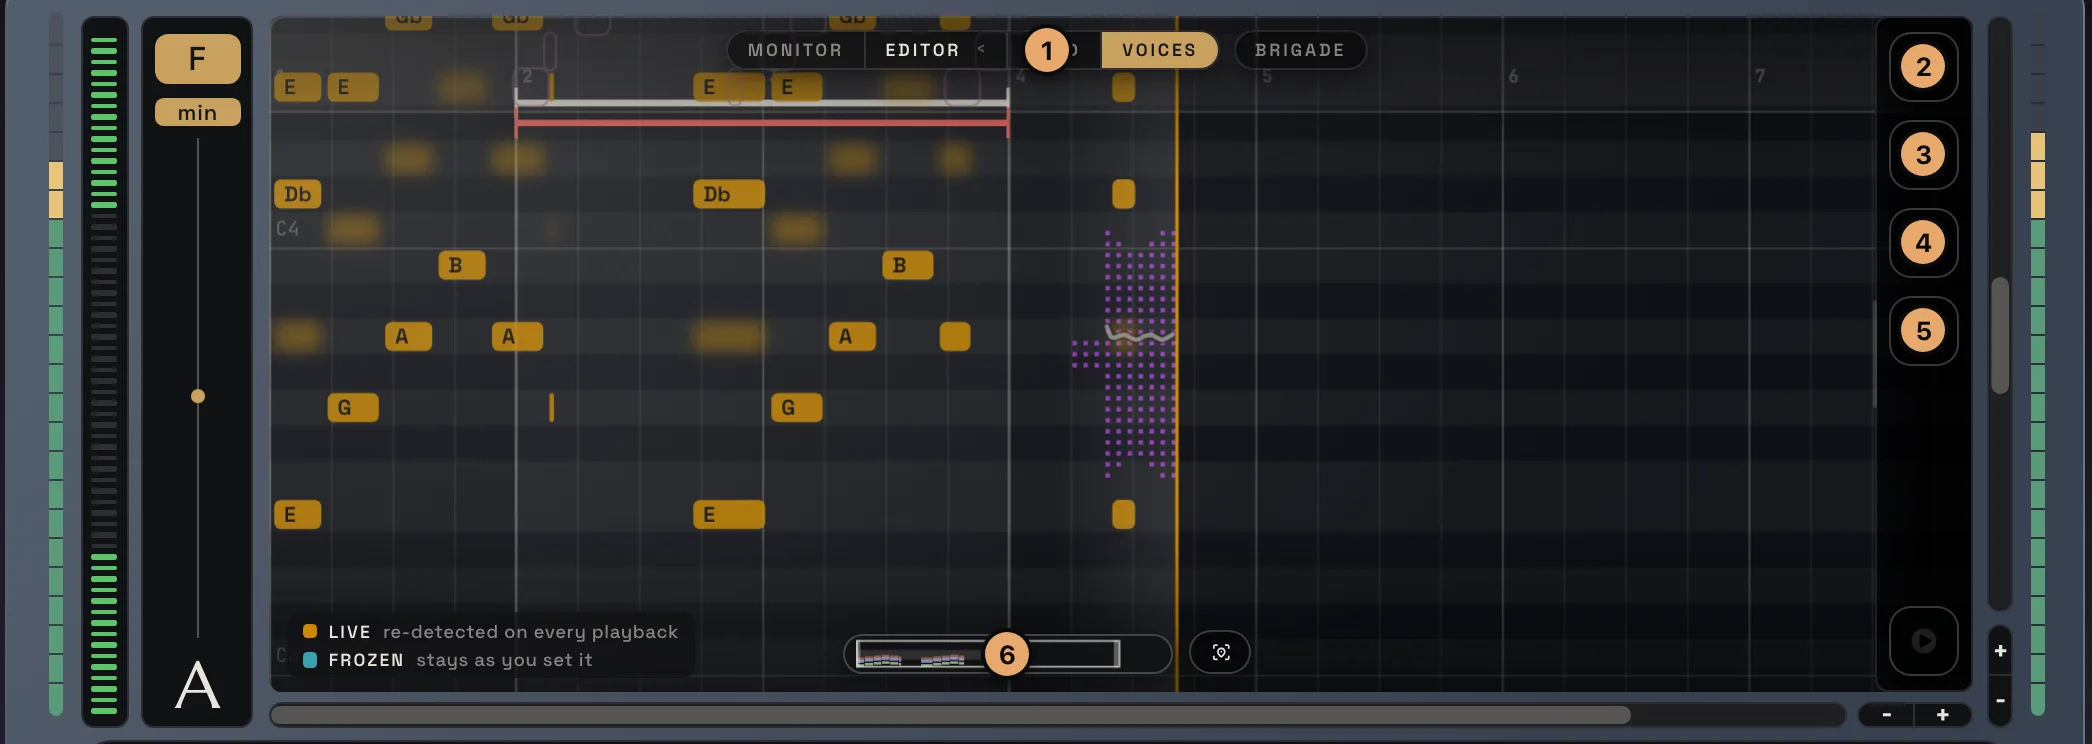Click the min scale selector
The image size is (2092, 744).
(x=197, y=113)
